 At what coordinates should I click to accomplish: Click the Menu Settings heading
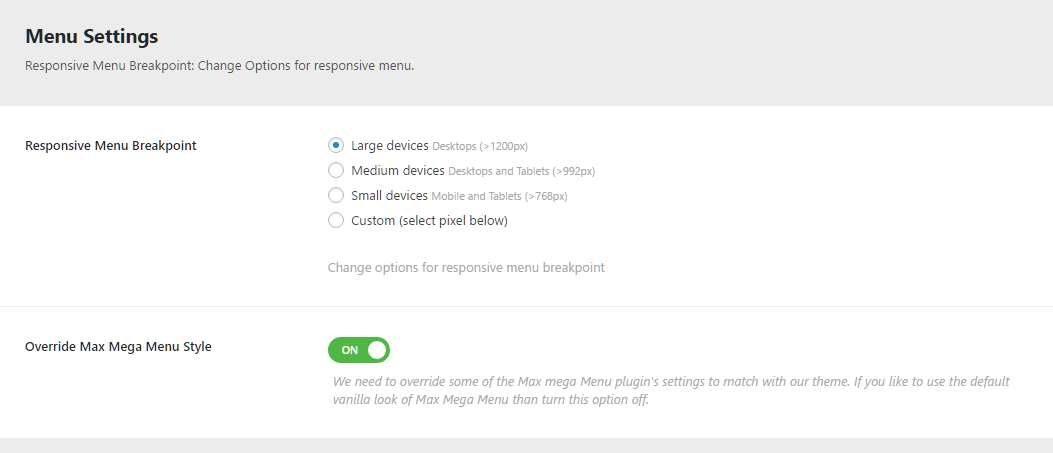pyautogui.click(x=92, y=37)
